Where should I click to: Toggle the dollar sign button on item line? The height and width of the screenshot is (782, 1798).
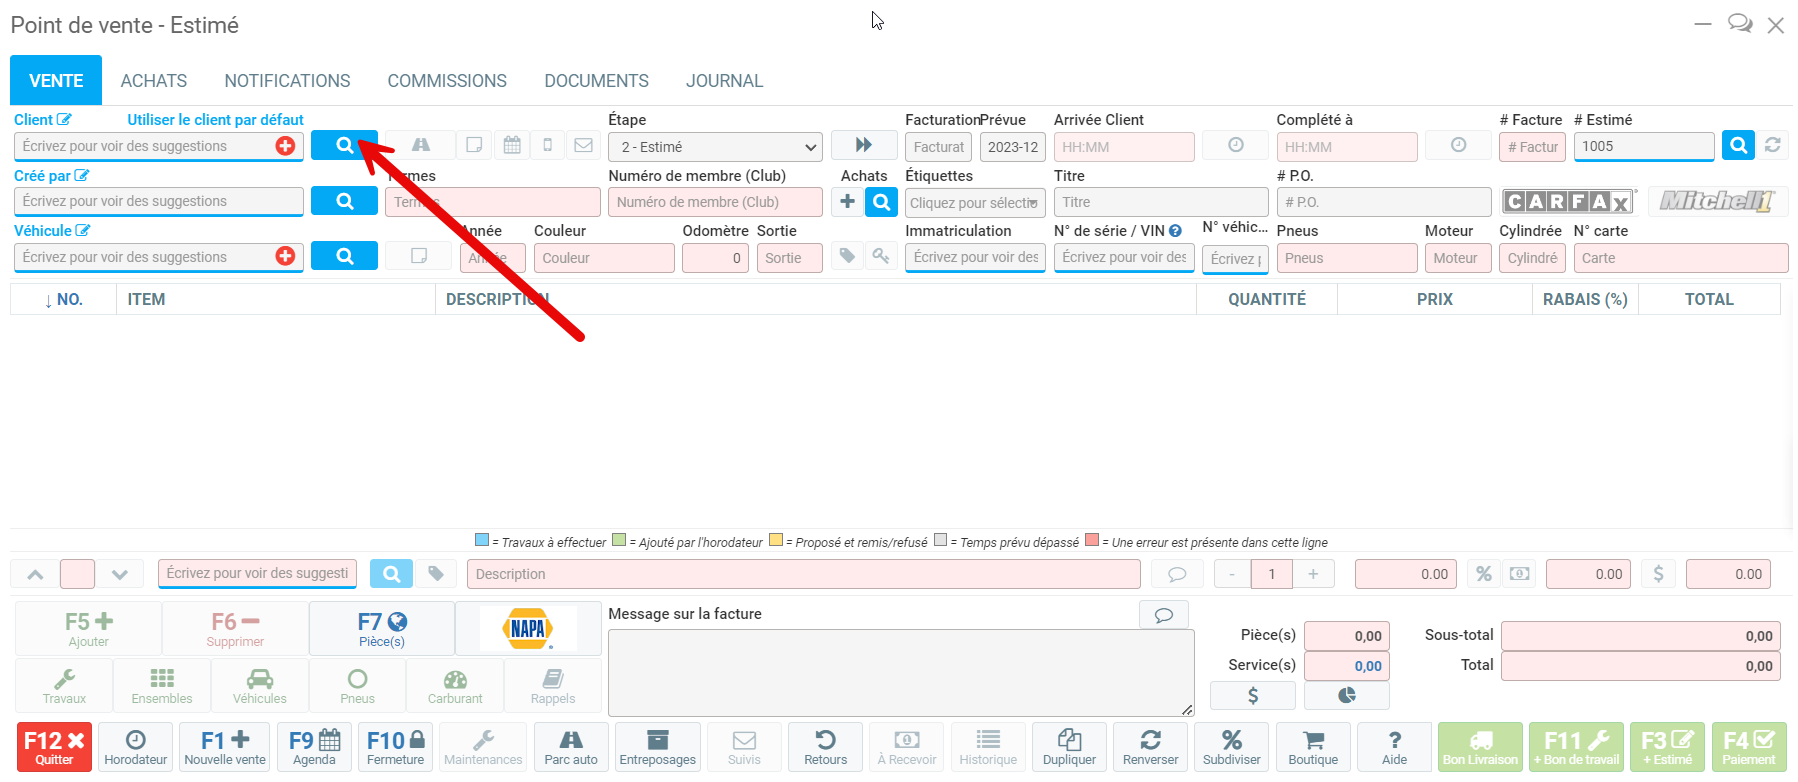click(x=1658, y=574)
